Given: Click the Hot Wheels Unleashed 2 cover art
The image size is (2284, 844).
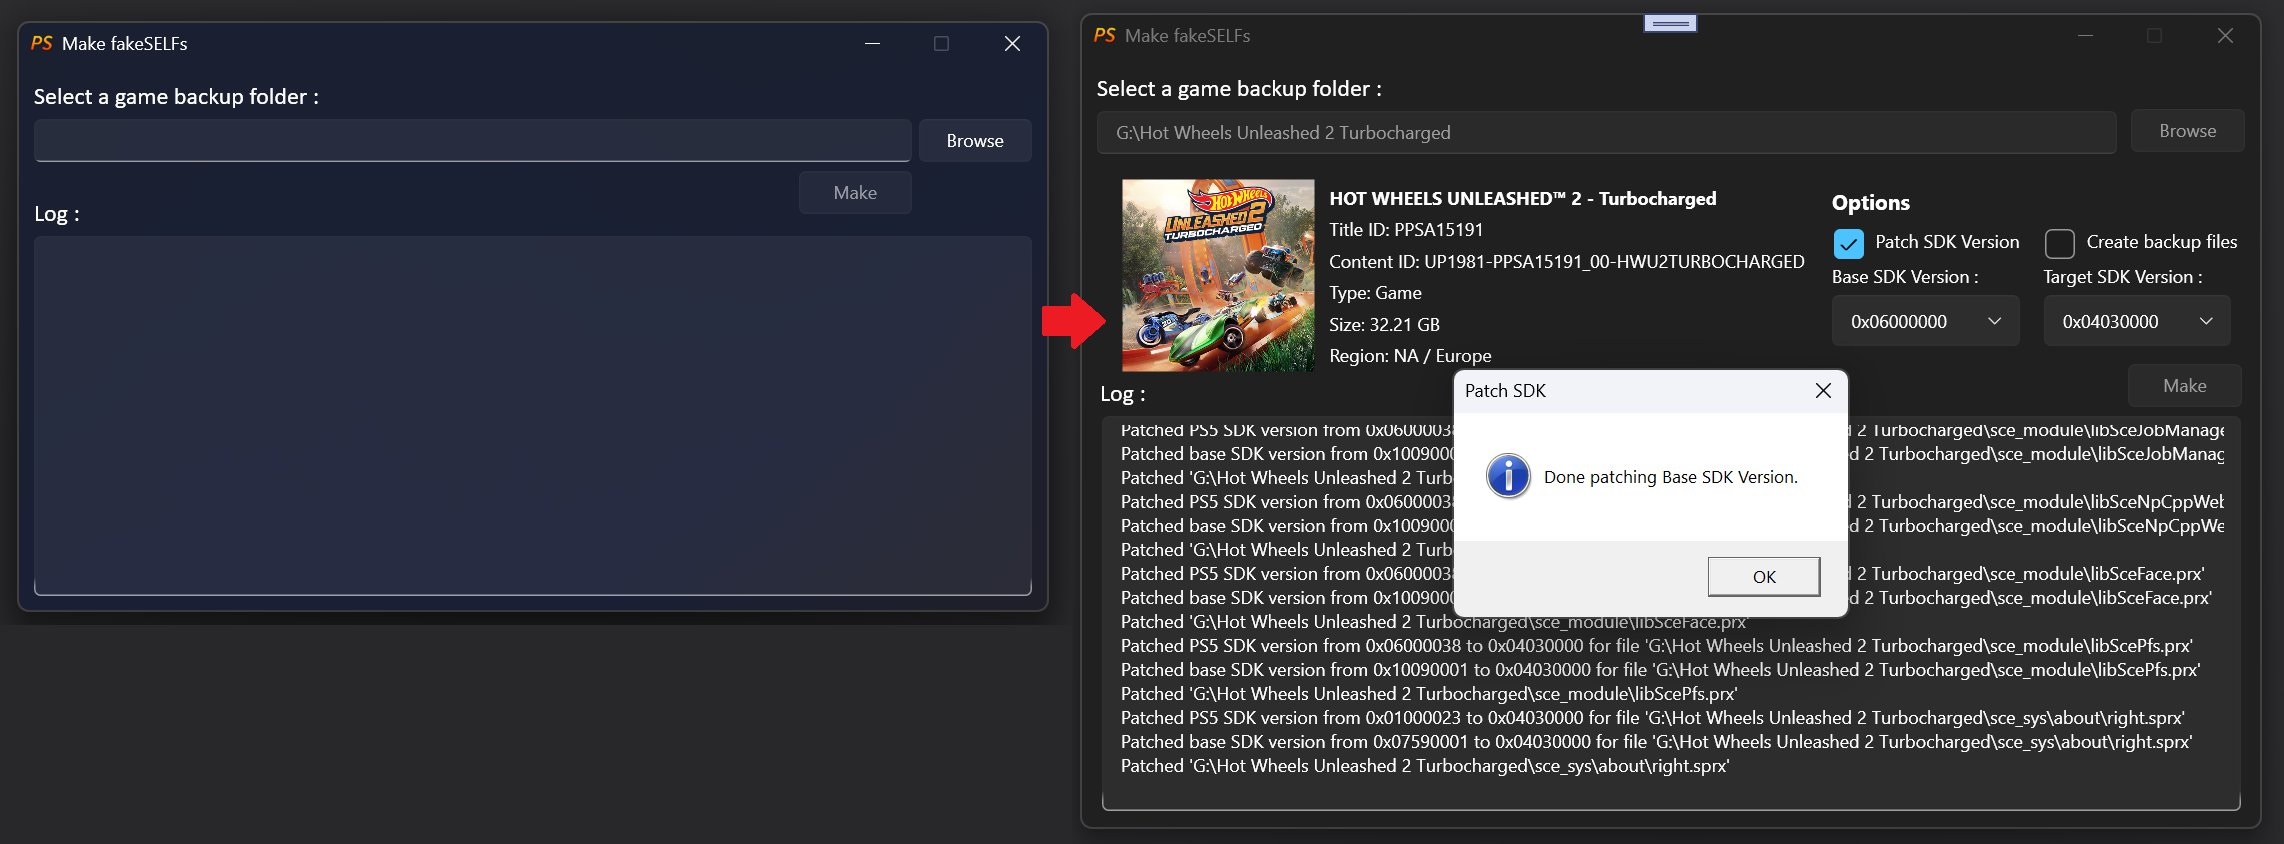Looking at the screenshot, I should pos(1218,276).
